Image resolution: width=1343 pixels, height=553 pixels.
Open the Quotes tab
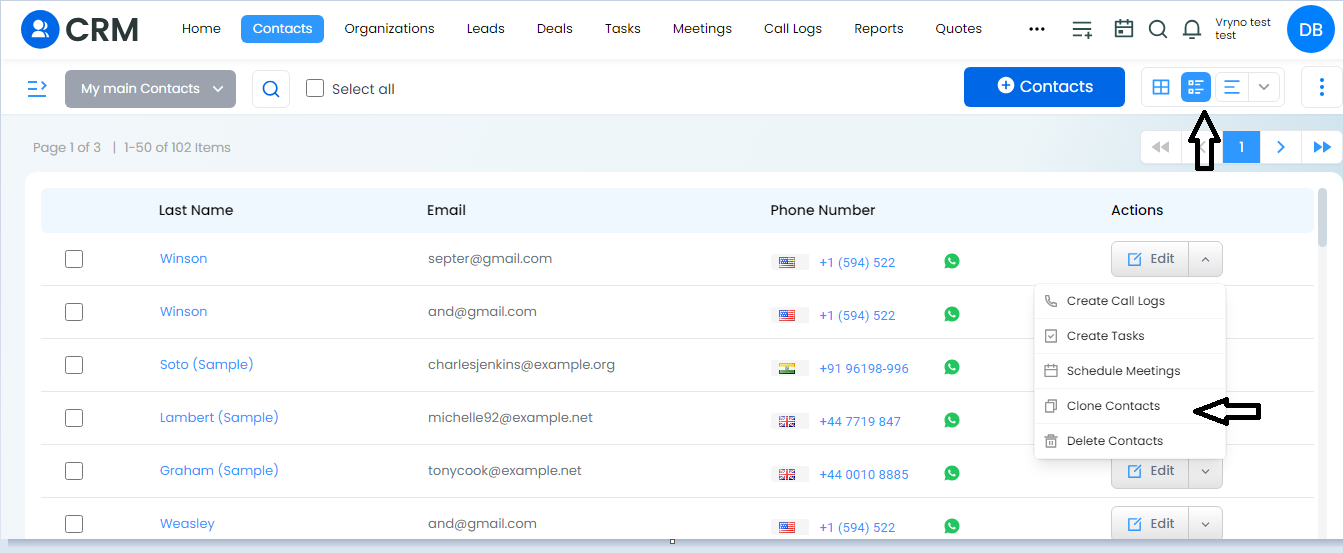point(959,29)
